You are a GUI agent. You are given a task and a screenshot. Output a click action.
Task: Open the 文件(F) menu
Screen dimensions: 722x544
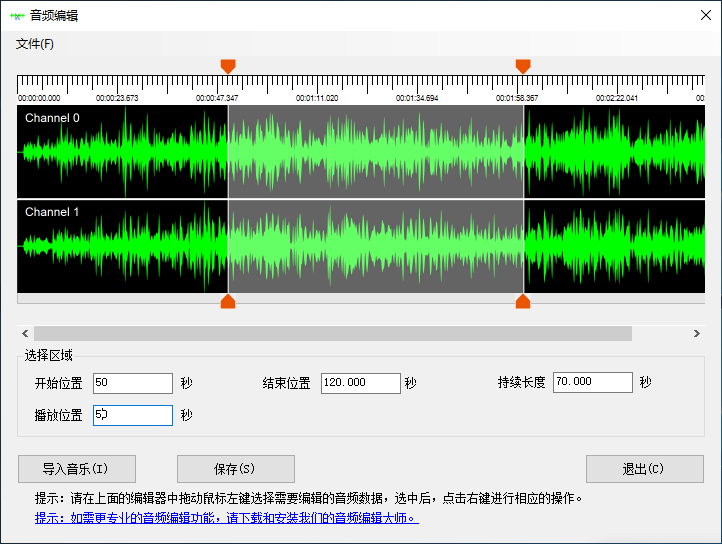pyautogui.click(x=35, y=44)
